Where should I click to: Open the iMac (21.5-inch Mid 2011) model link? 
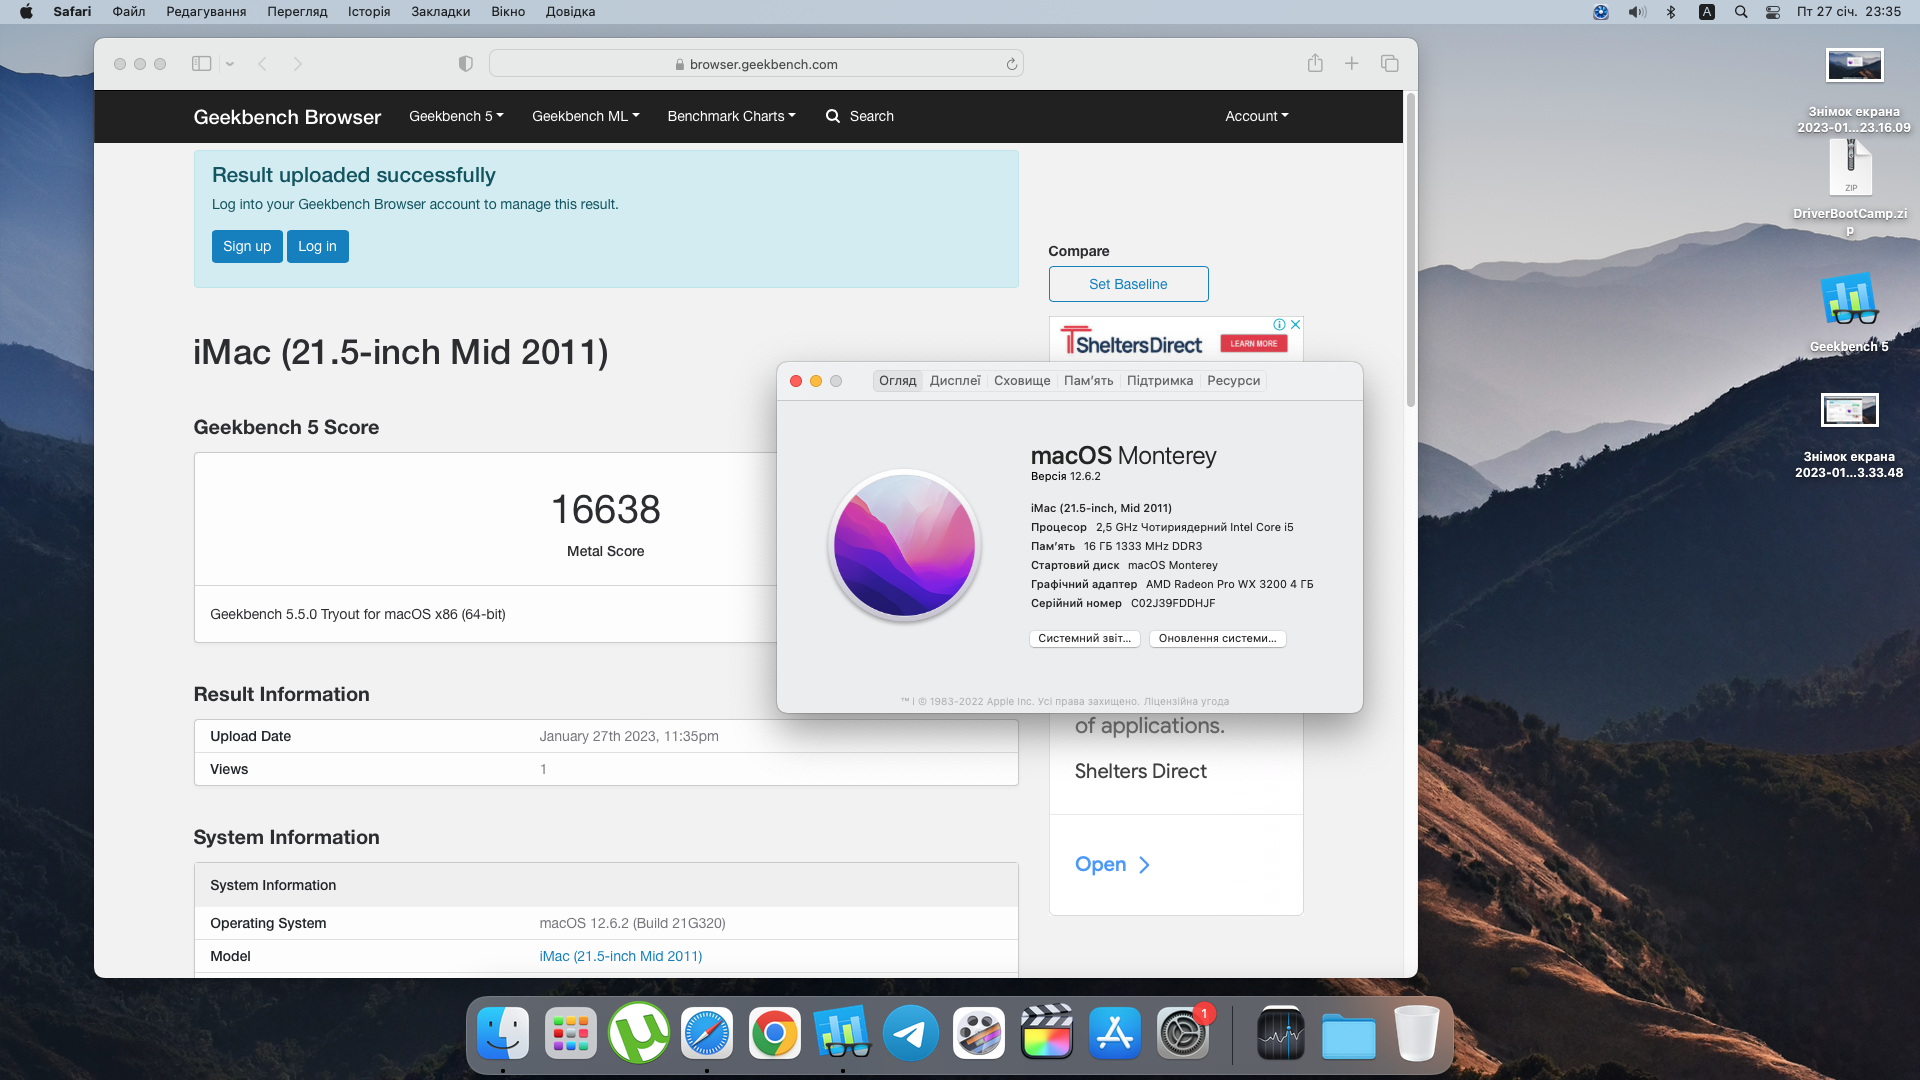coord(620,956)
